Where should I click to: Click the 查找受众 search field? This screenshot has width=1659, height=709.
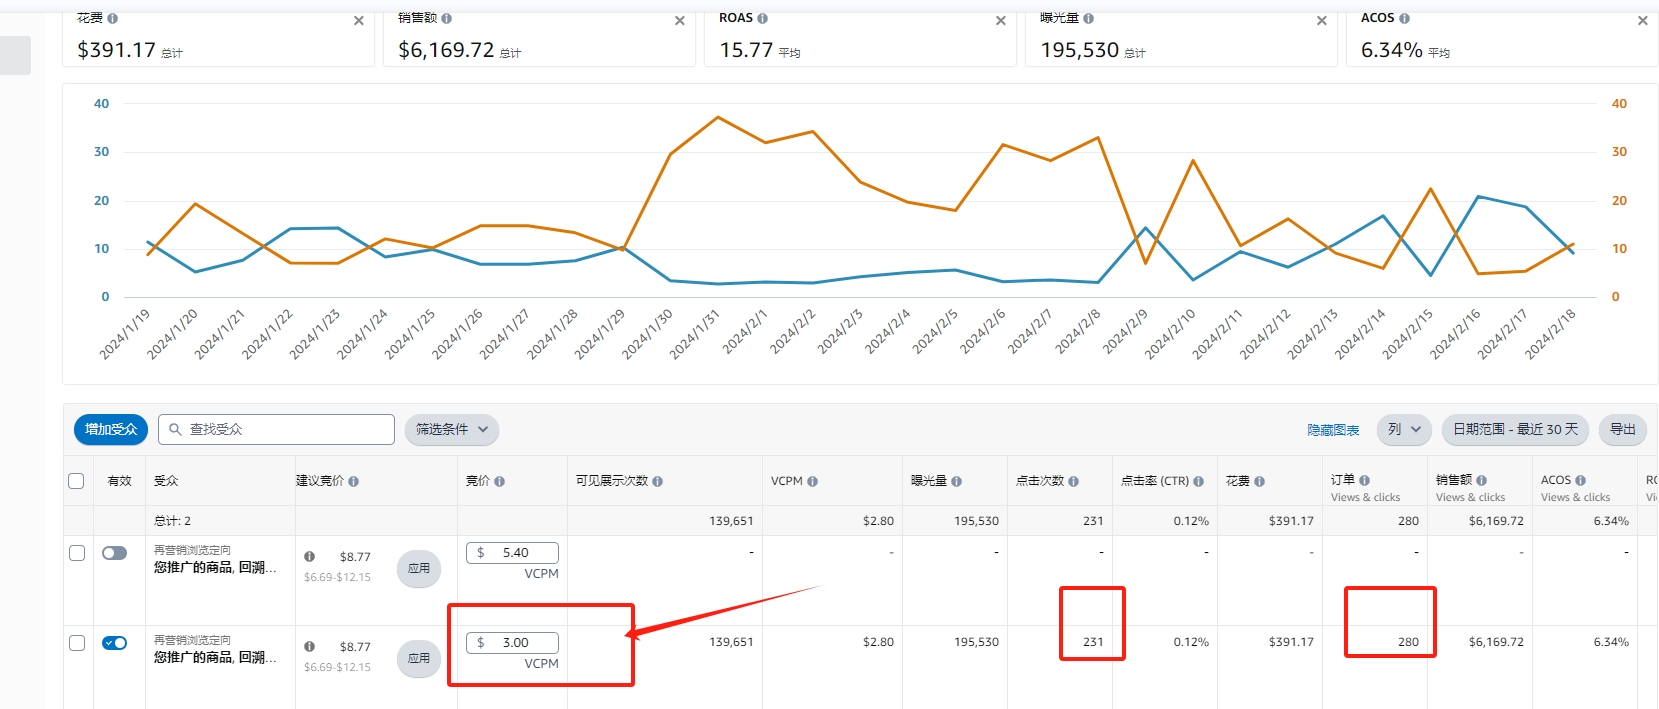(x=276, y=429)
